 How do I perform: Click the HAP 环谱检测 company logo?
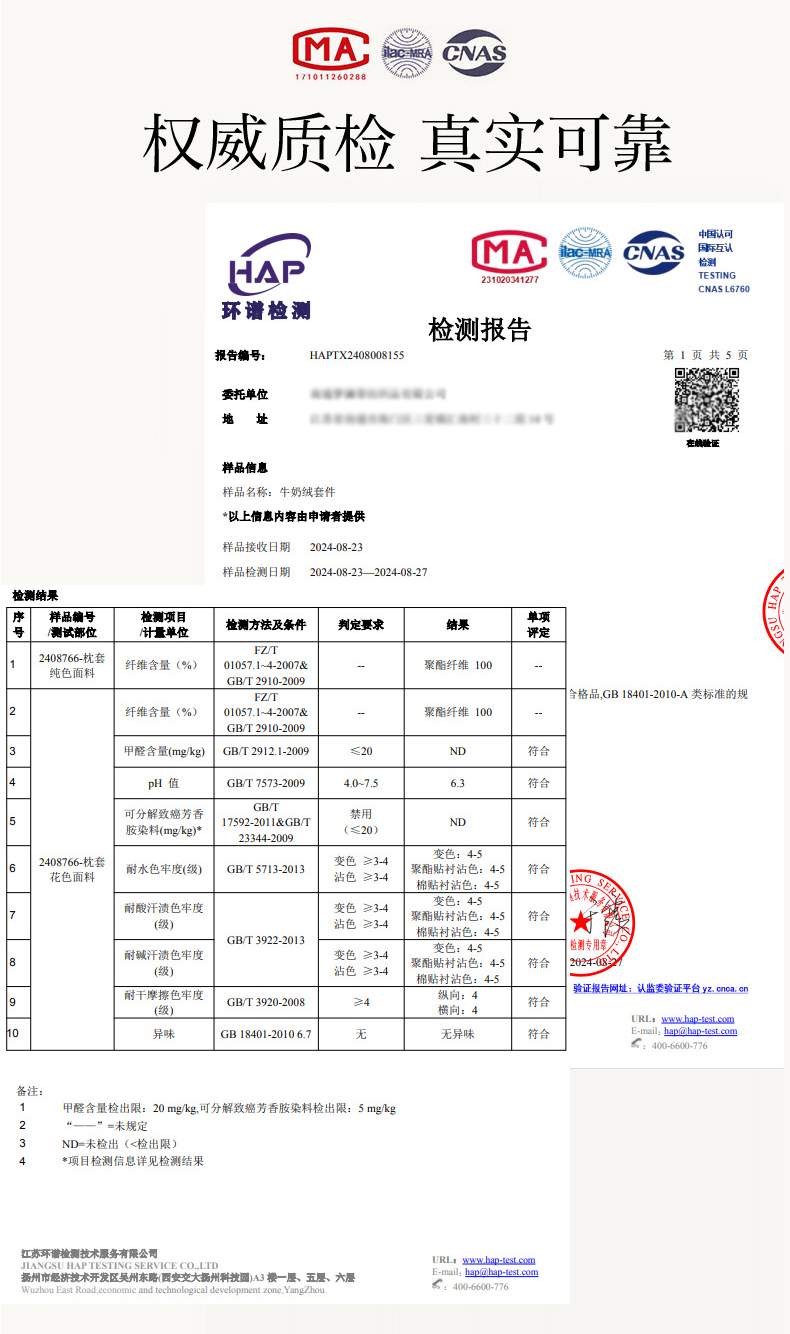point(268,277)
